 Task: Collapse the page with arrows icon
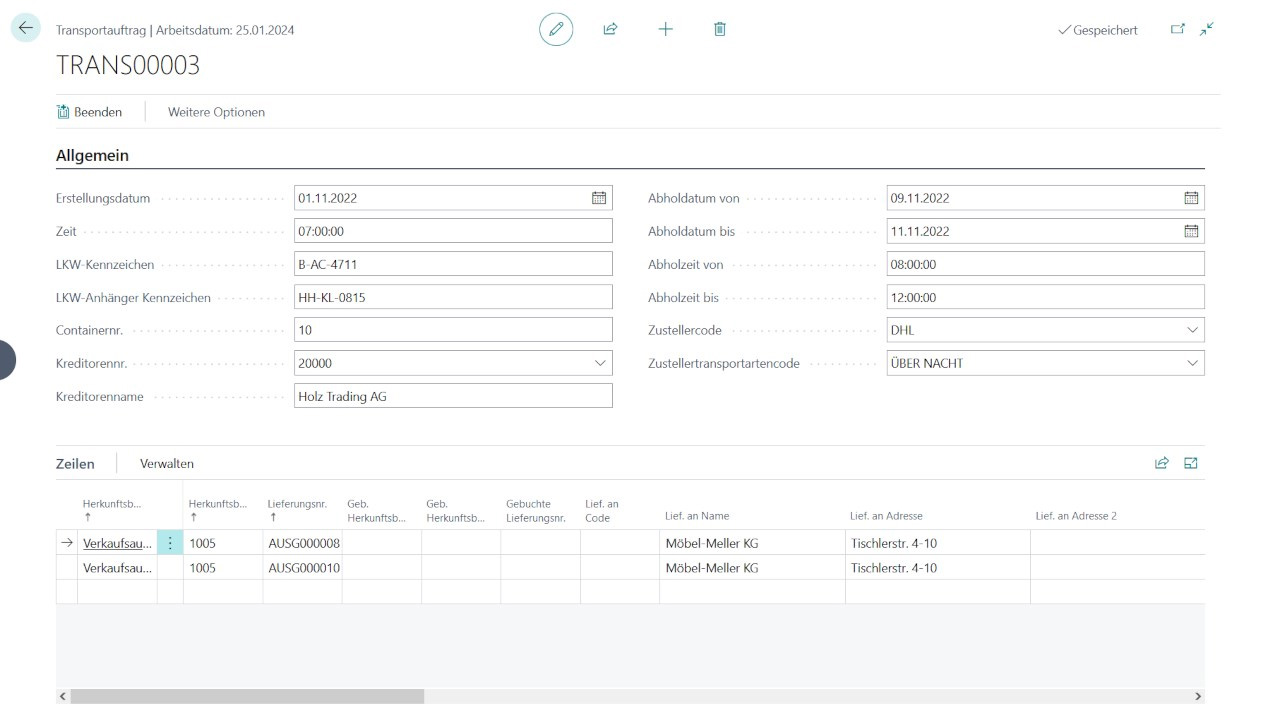(1207, 30)
